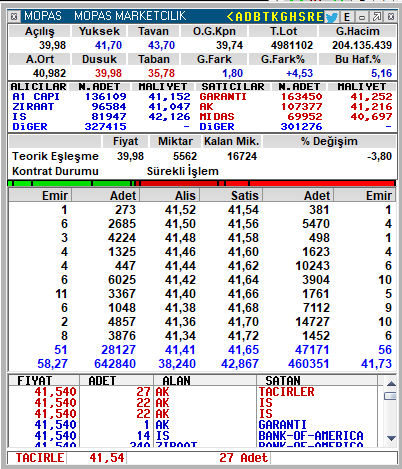Click total bid quantity 28127
This screenshot has width=402, height=469.
click(x=118, y=350)
